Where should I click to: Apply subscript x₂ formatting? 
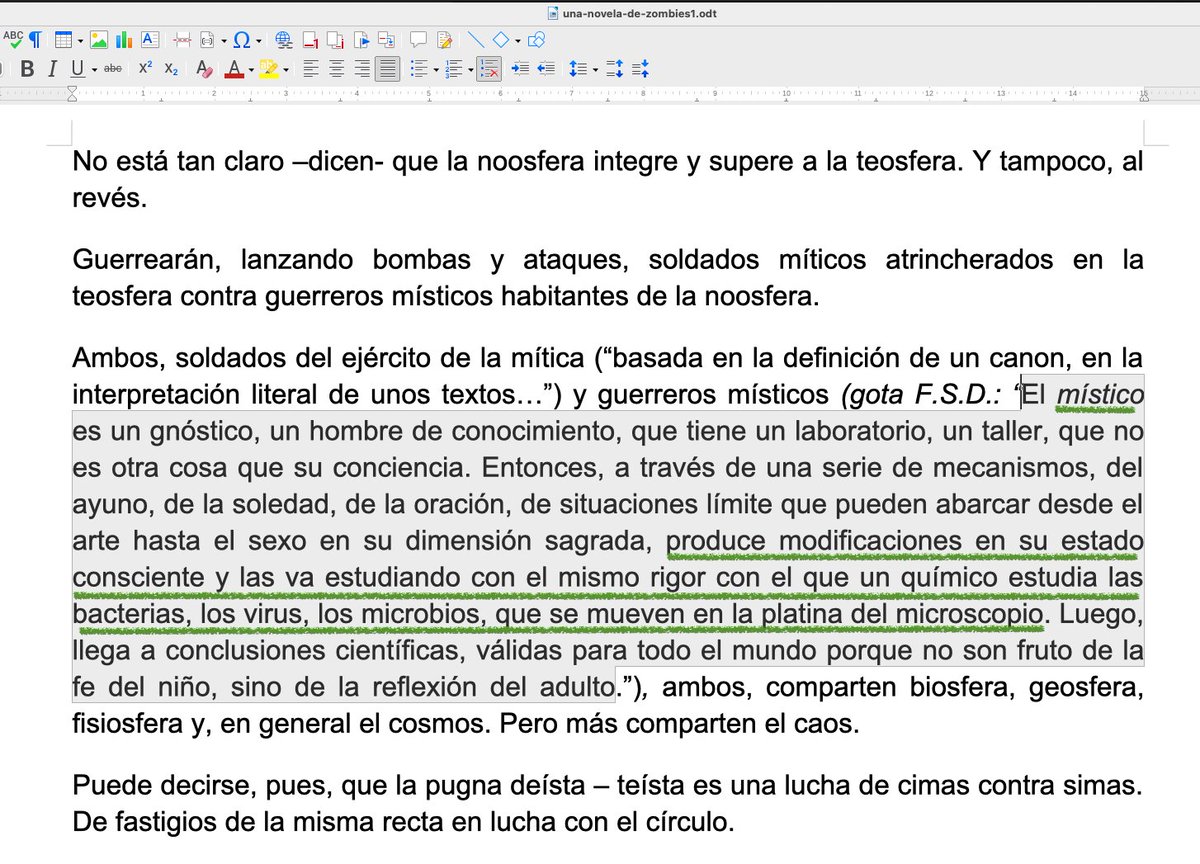click(x=171, y=69)
